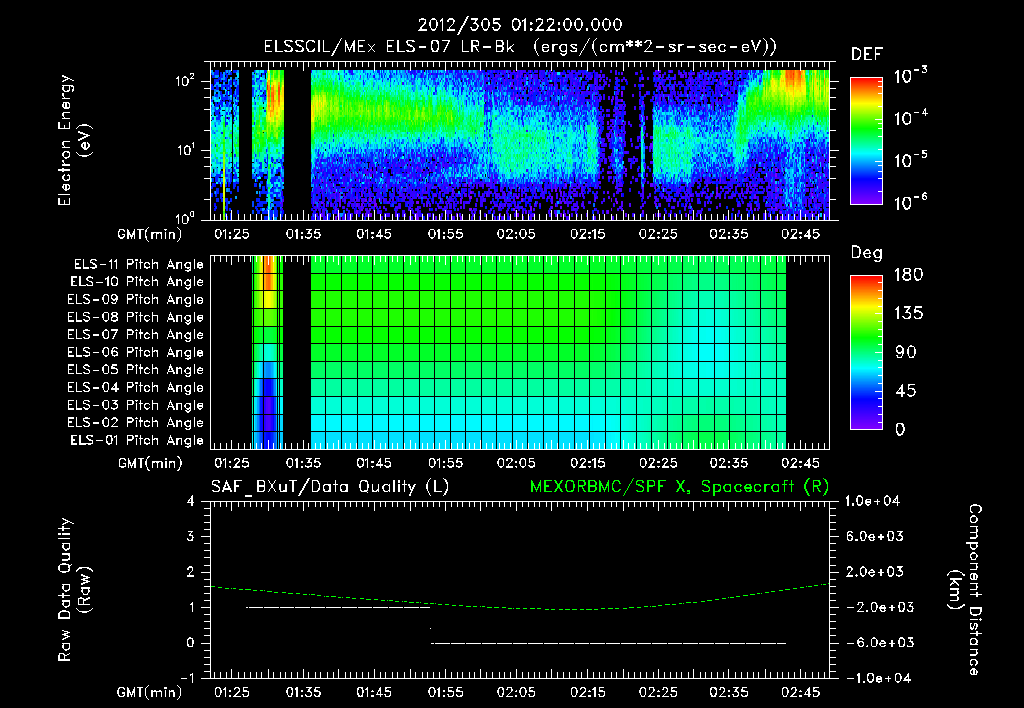Click the 10^-3 value on DEF scale

coord(910,76)
